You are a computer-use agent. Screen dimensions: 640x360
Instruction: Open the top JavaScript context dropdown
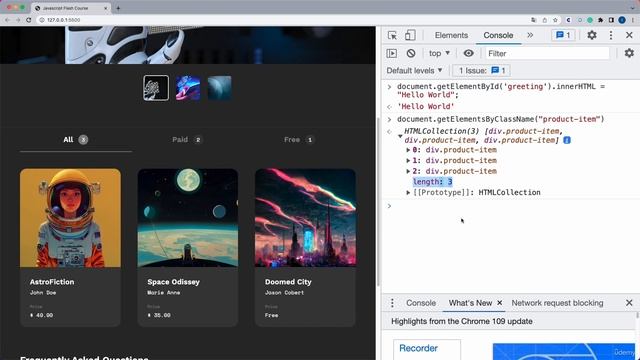tap(439, 53)
